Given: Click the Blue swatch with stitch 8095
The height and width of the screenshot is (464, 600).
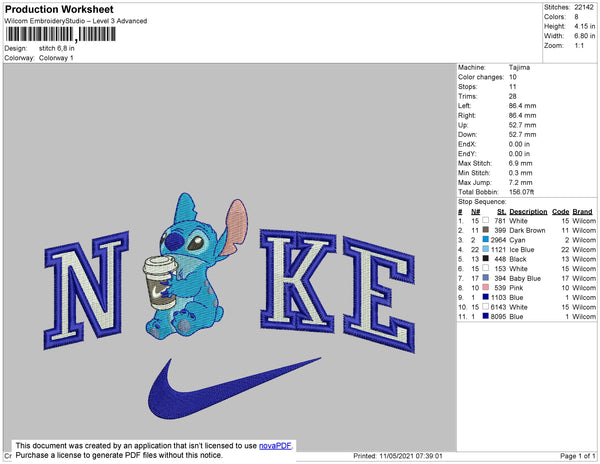Looking at the screenshot, I should click(x=486, y=316).
